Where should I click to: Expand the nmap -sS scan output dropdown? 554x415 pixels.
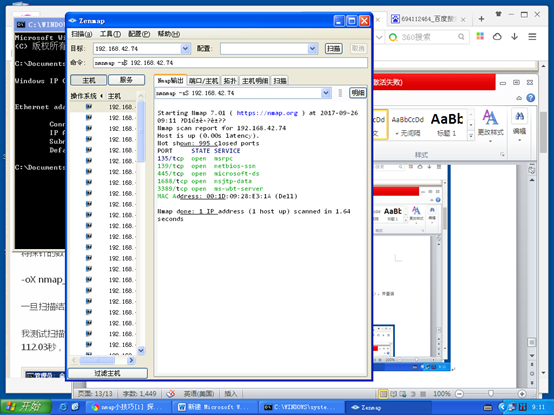pyautogui.click(x=326, y=93)
